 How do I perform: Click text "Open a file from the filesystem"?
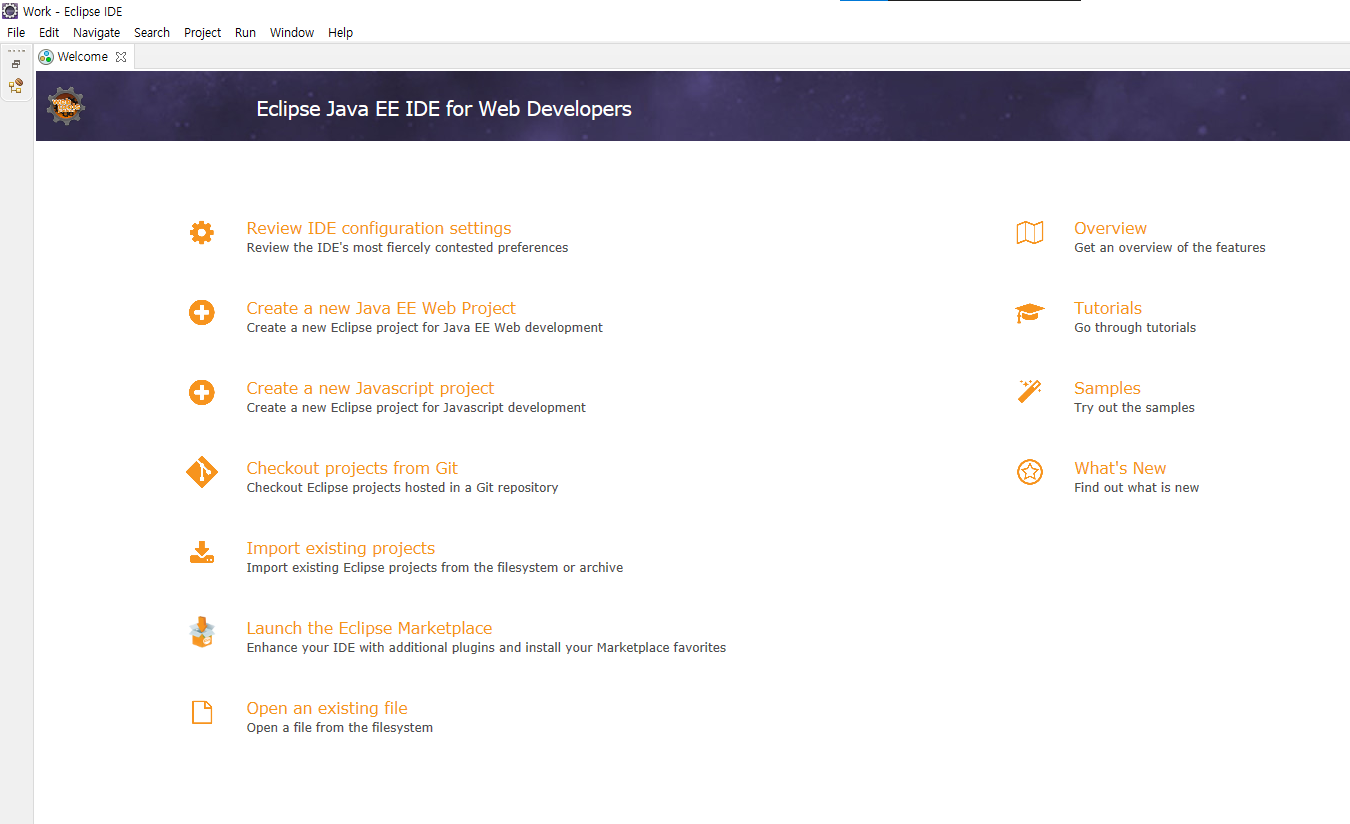click(340, 728)
